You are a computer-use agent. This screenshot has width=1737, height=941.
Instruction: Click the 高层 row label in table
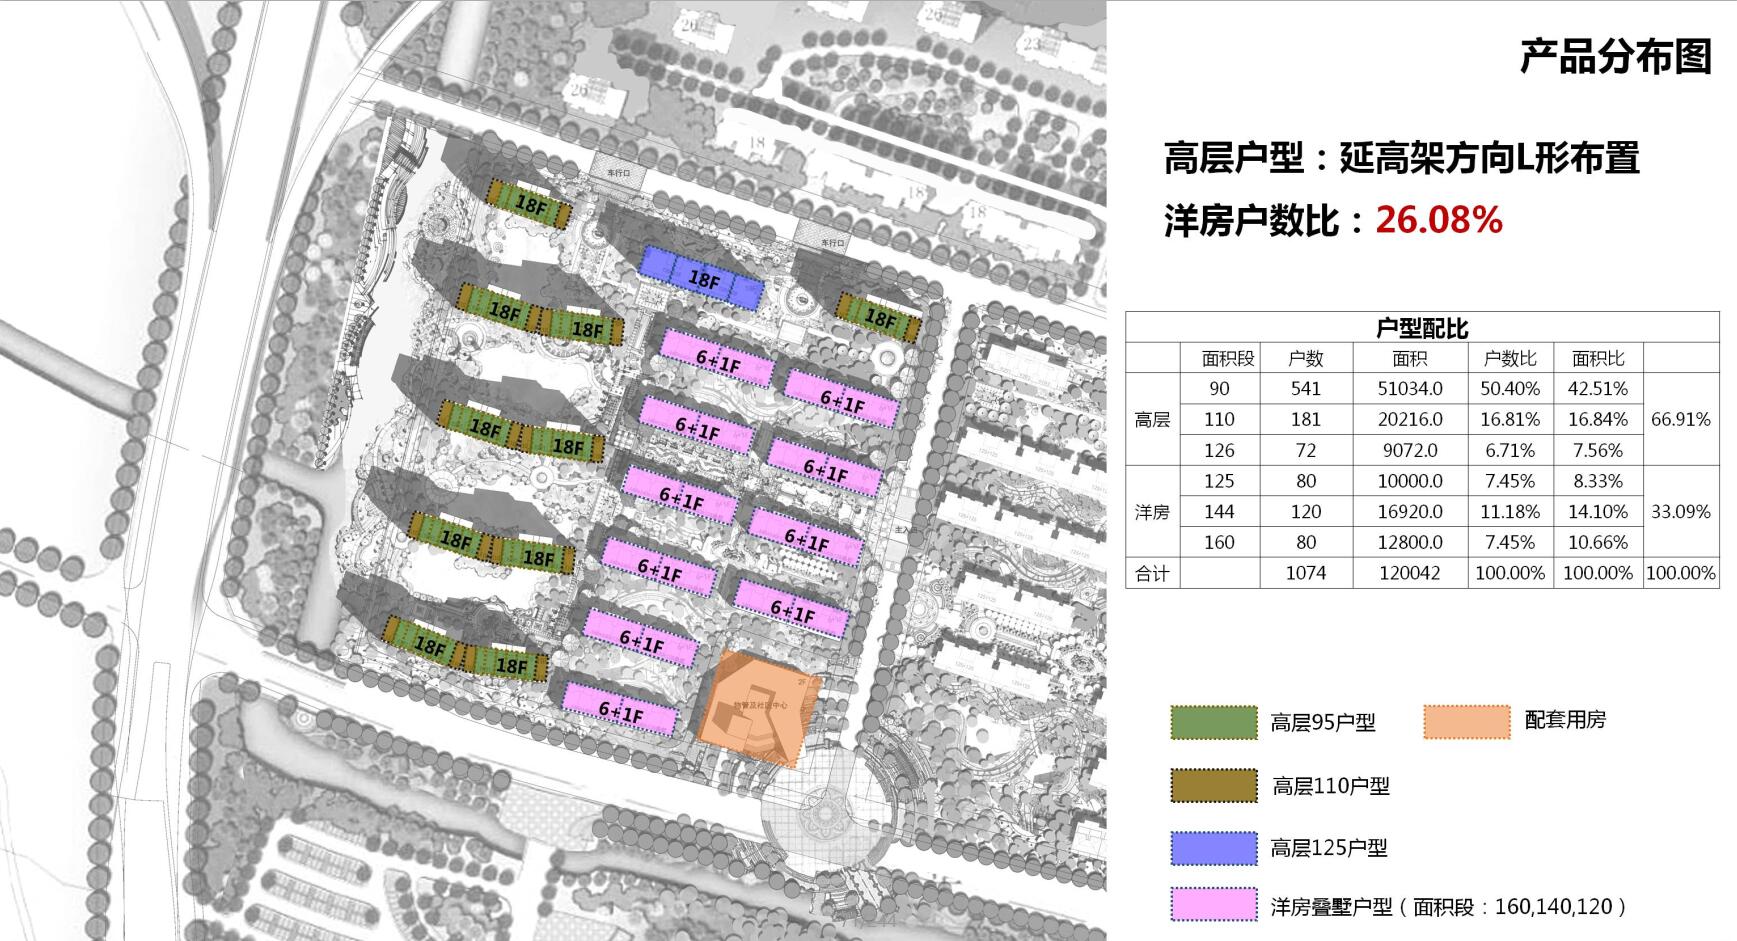(1152, 420)
